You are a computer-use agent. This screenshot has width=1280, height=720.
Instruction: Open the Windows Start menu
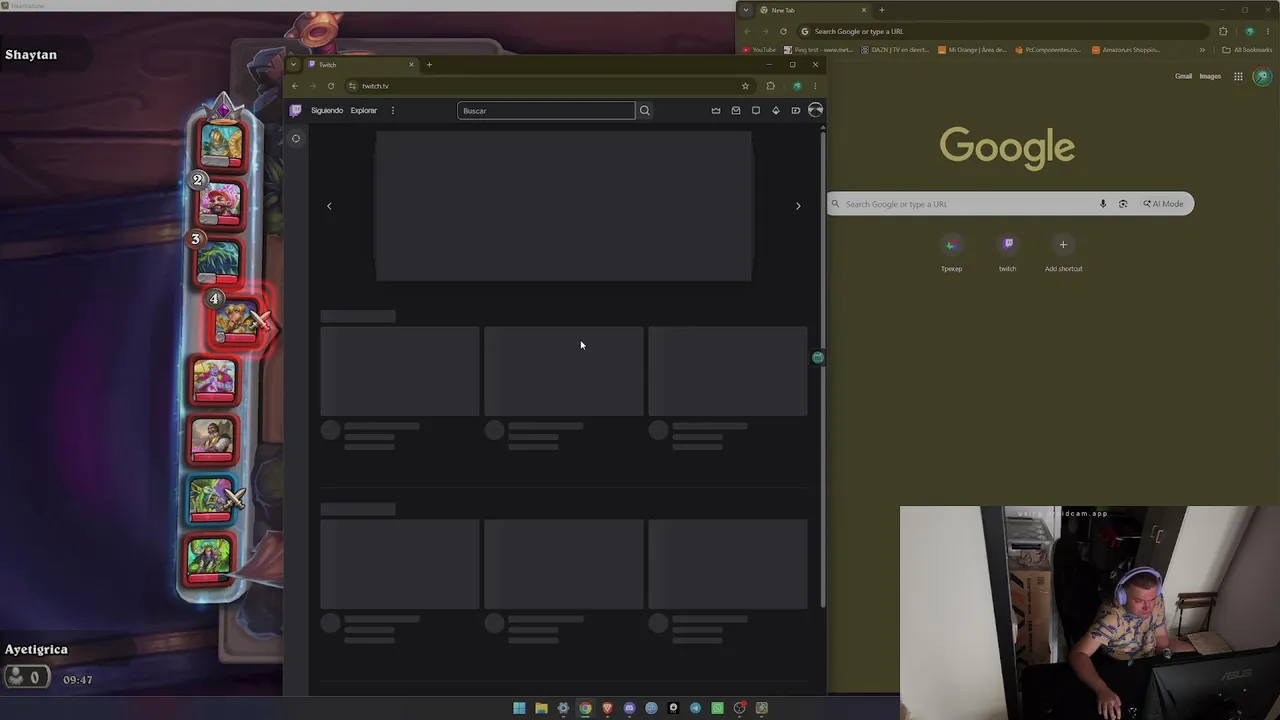[x=519, y=708]
